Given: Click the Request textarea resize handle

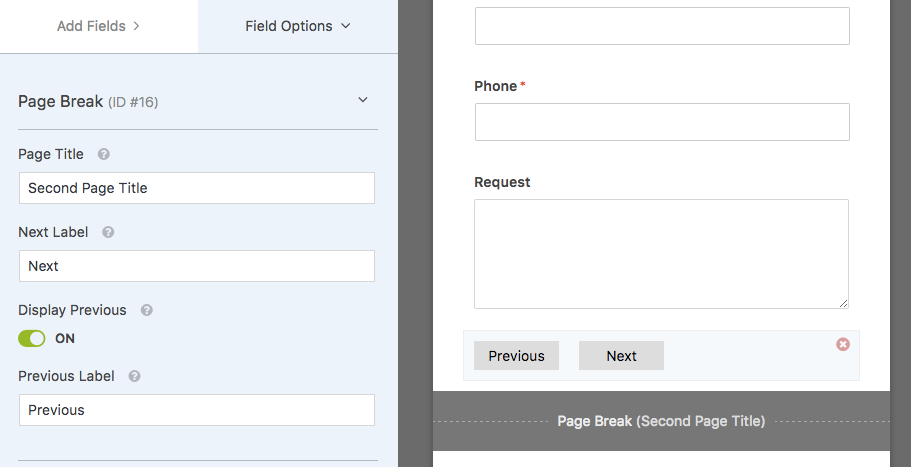Looking at the screenshot, I should point(844,303).
